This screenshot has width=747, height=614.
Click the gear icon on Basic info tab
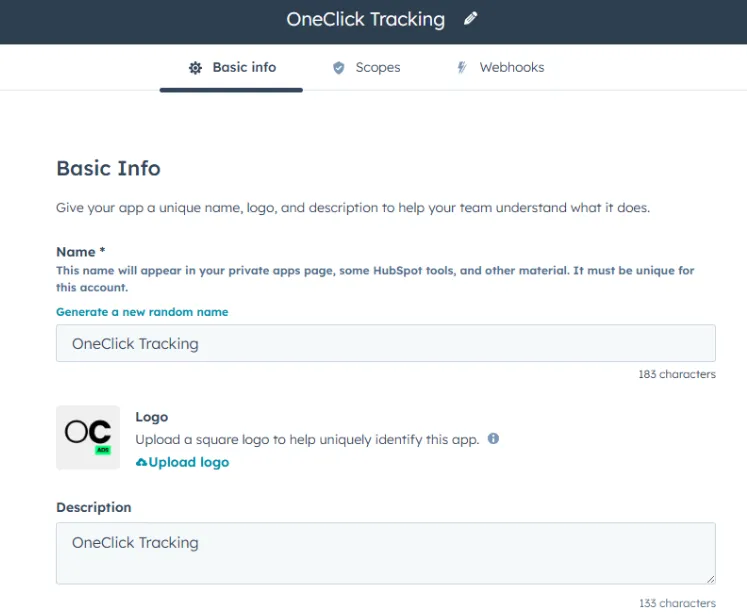pos(195,68)
